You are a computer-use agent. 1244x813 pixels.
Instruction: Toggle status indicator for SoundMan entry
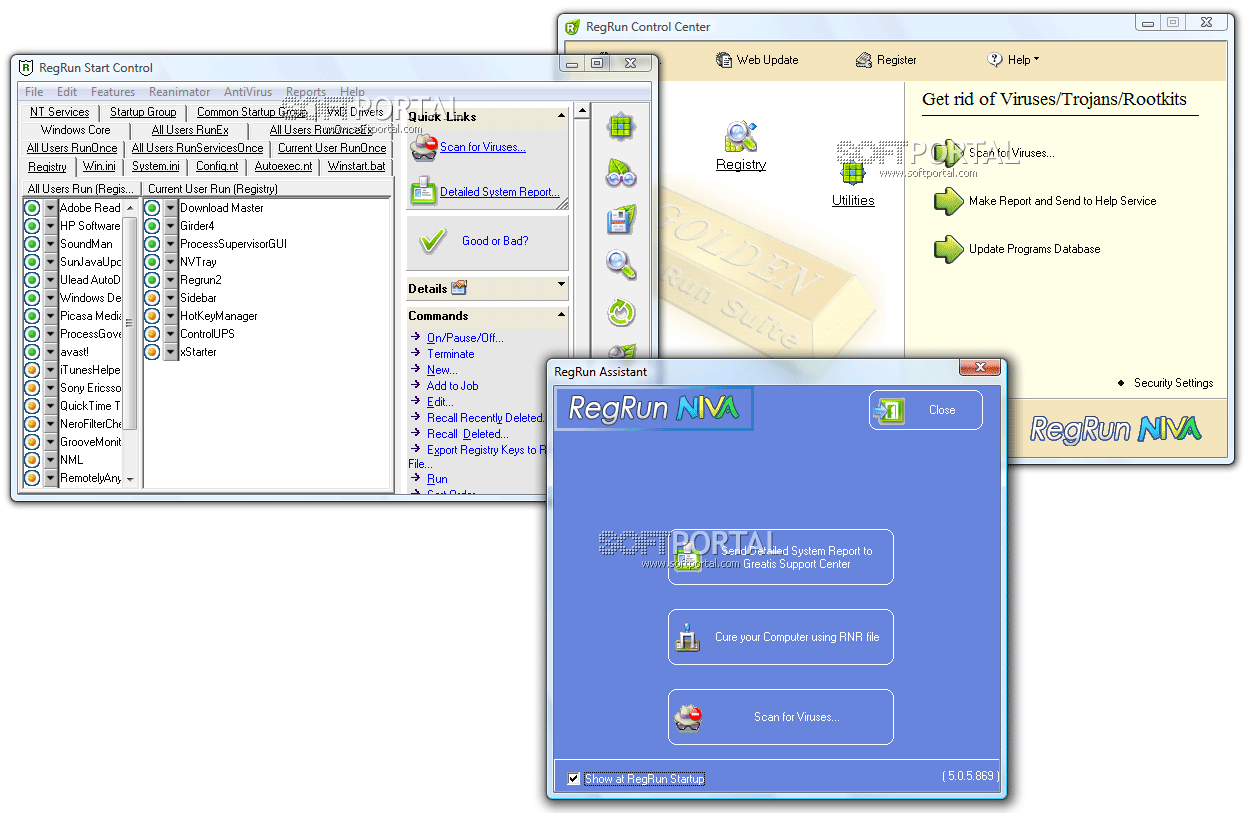pos(32,244)
